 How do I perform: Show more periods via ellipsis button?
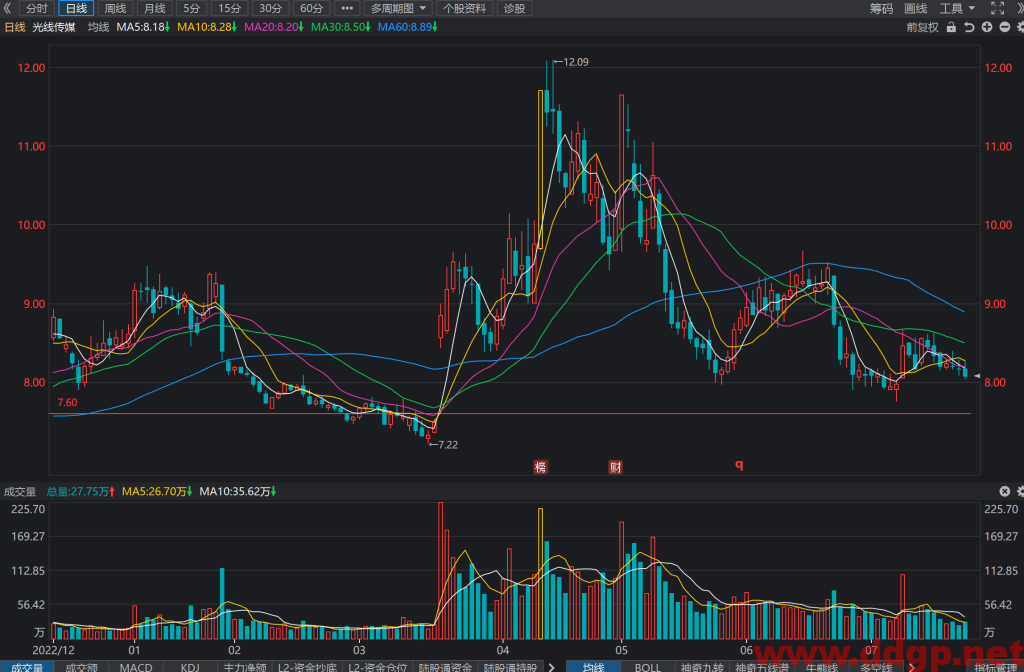coord(347,8)
